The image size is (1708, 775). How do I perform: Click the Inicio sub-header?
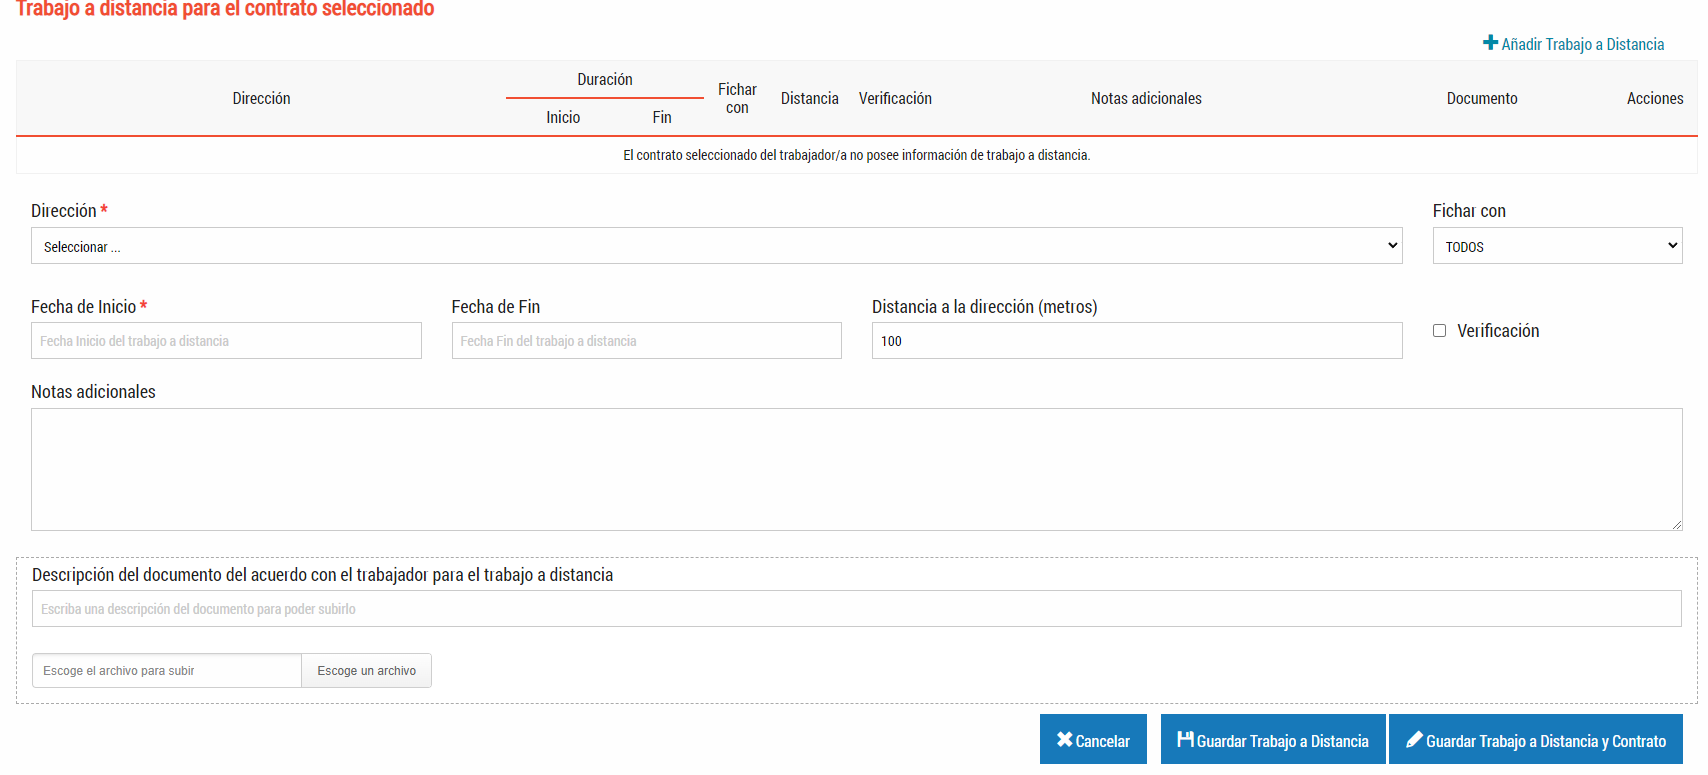coord(563,118)
